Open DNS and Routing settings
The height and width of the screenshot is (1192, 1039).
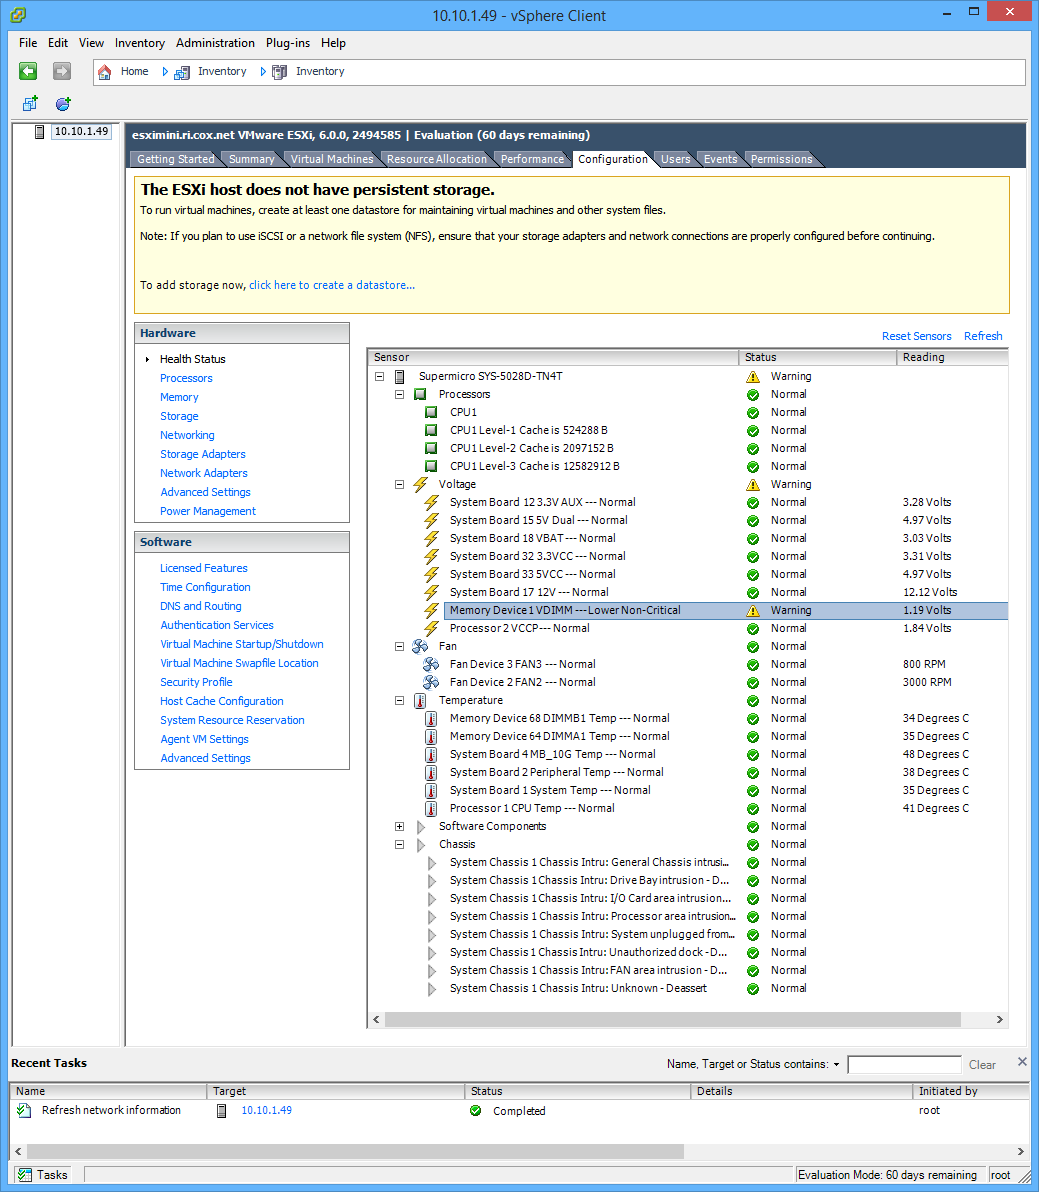tap(201, 606)
